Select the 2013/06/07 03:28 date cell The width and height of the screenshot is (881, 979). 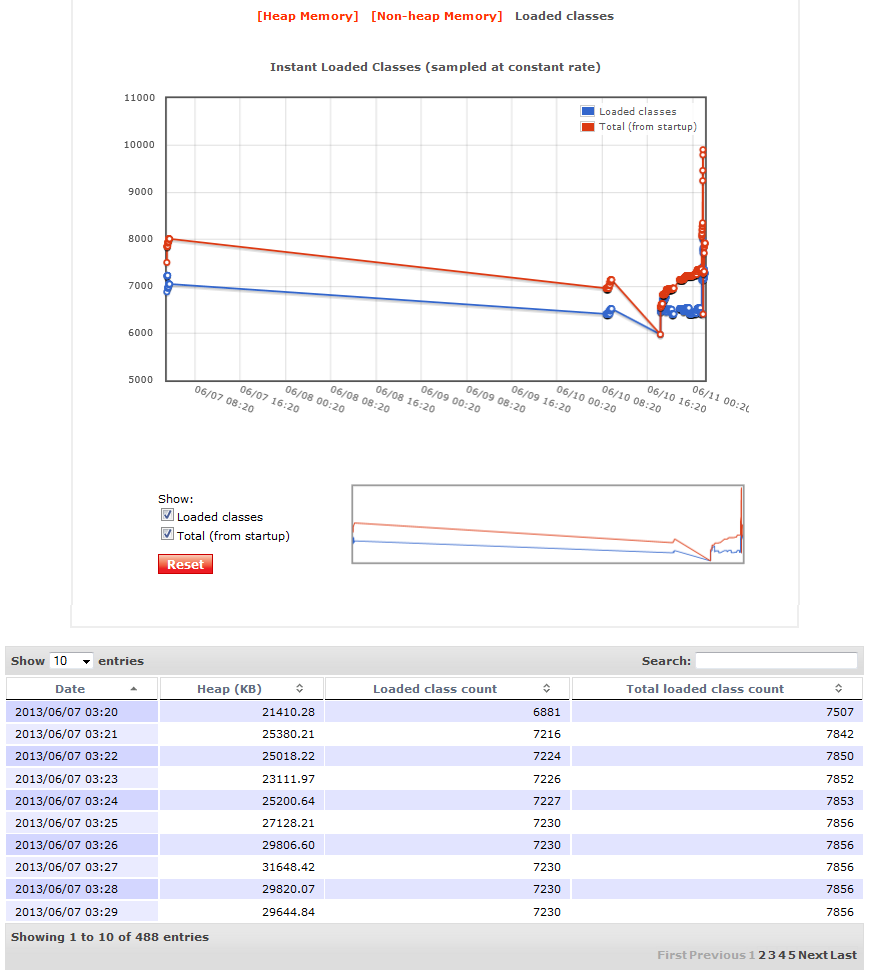tap(82, 889)
